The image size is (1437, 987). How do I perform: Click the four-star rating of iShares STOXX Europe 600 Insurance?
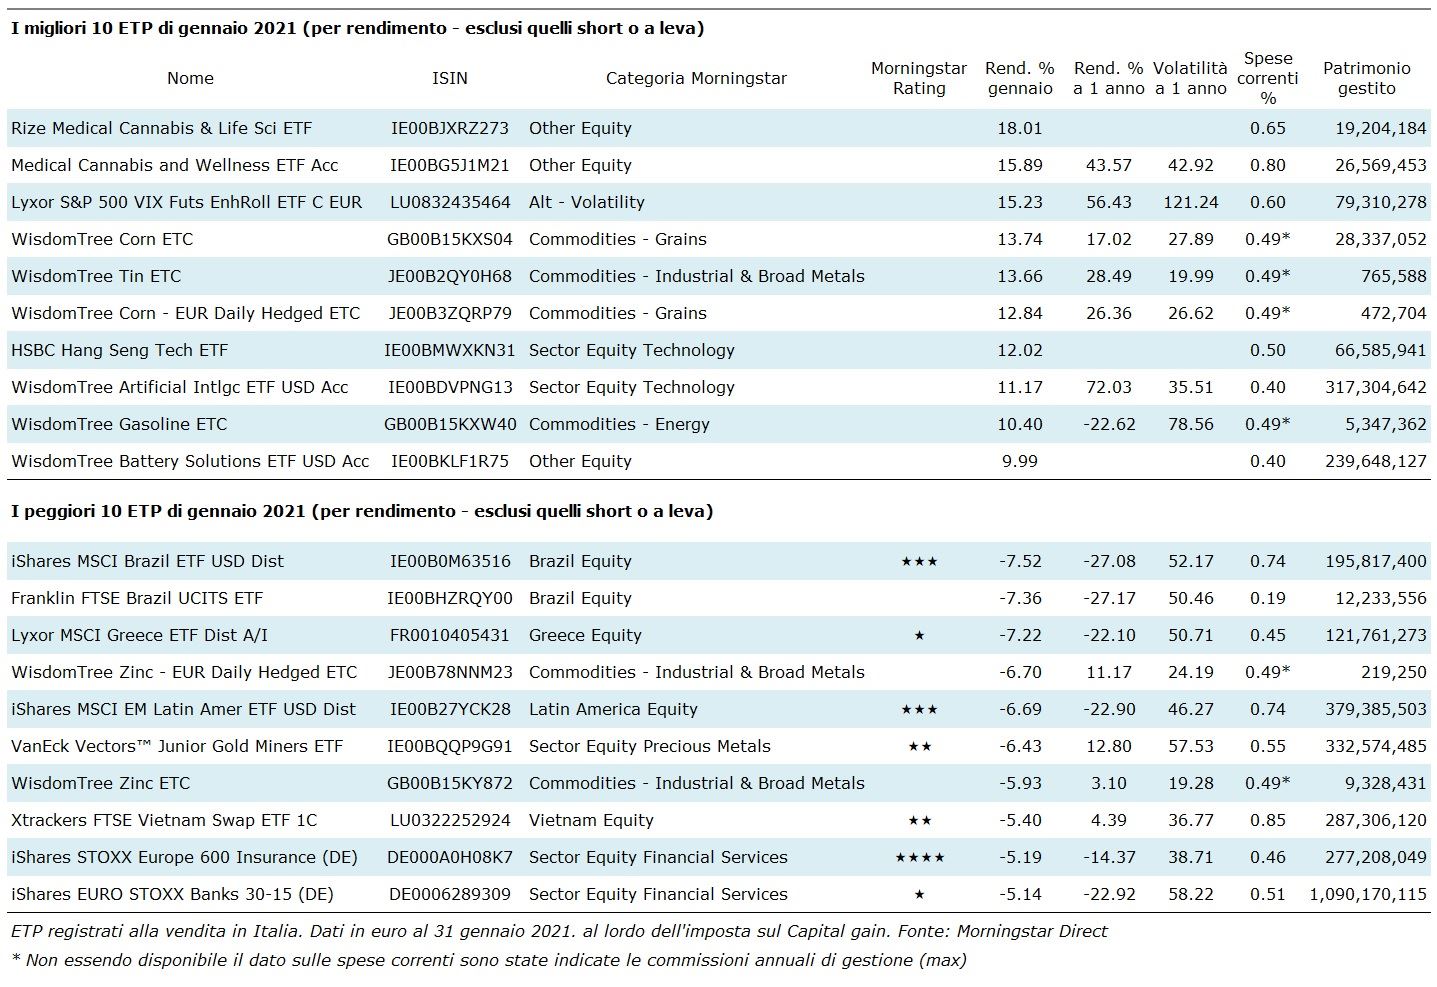(x=918, y=858)
